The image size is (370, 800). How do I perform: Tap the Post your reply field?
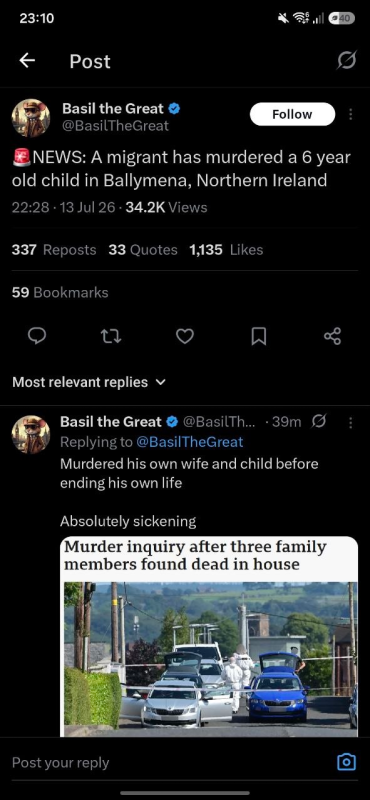pyautogui.click(x=168, y=762)
